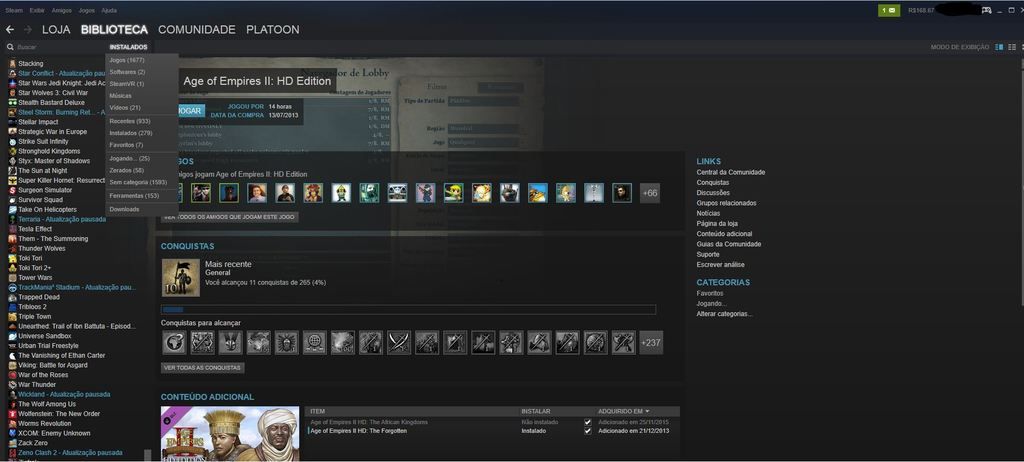1024x462 pixels.
Task: Open the Amigos menu
Action: (61, 10)
